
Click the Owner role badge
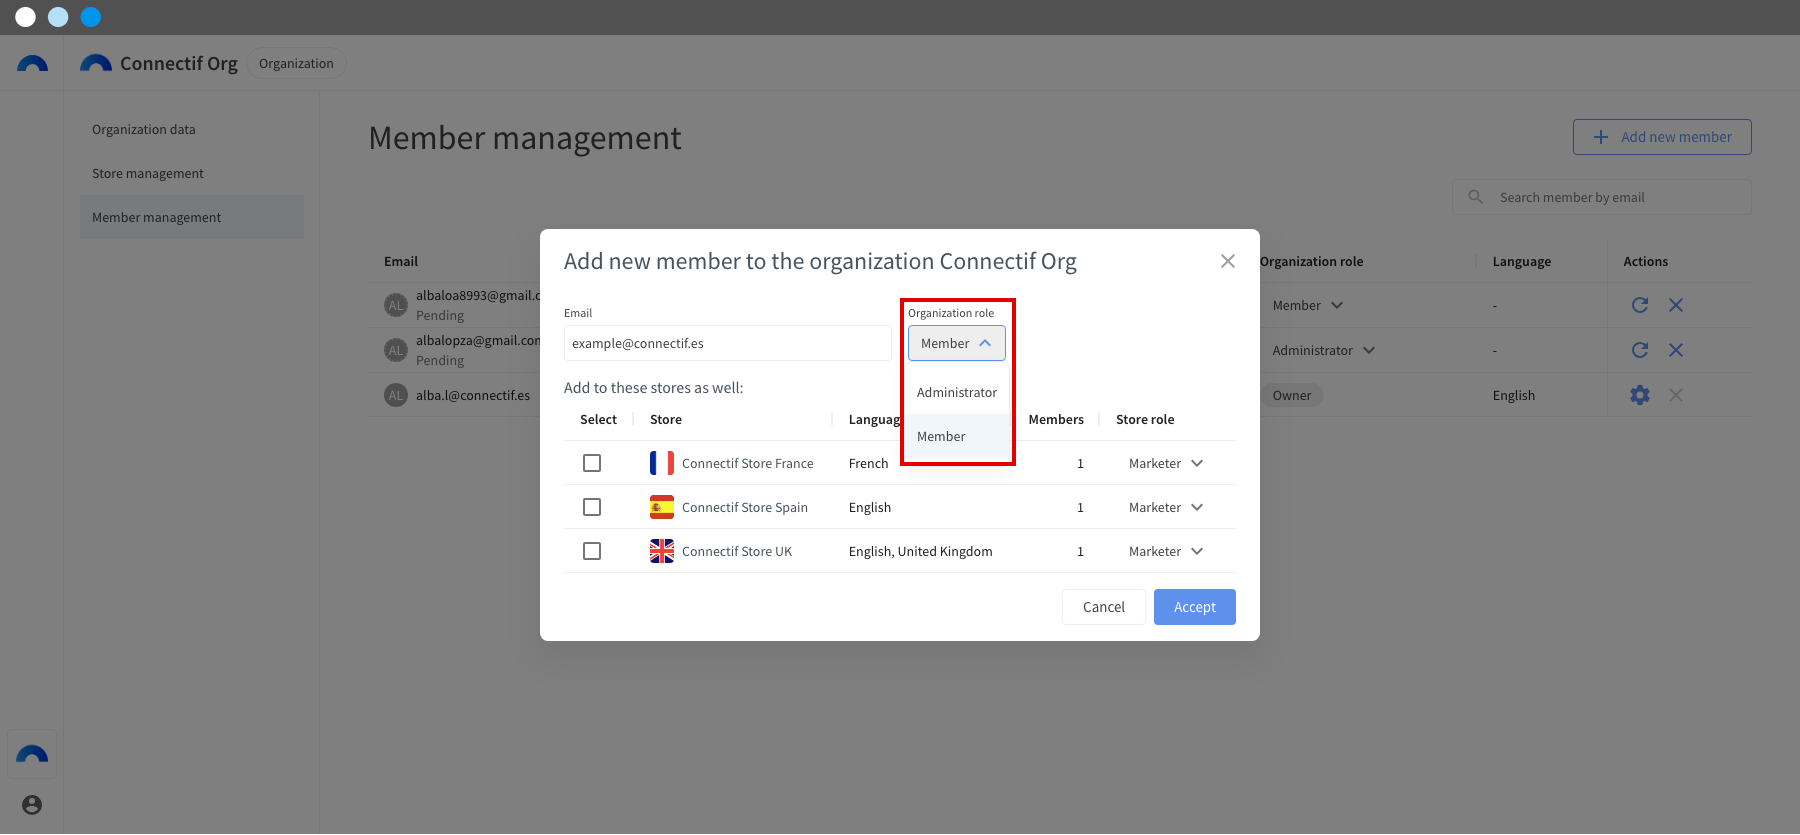[1292, 395]
